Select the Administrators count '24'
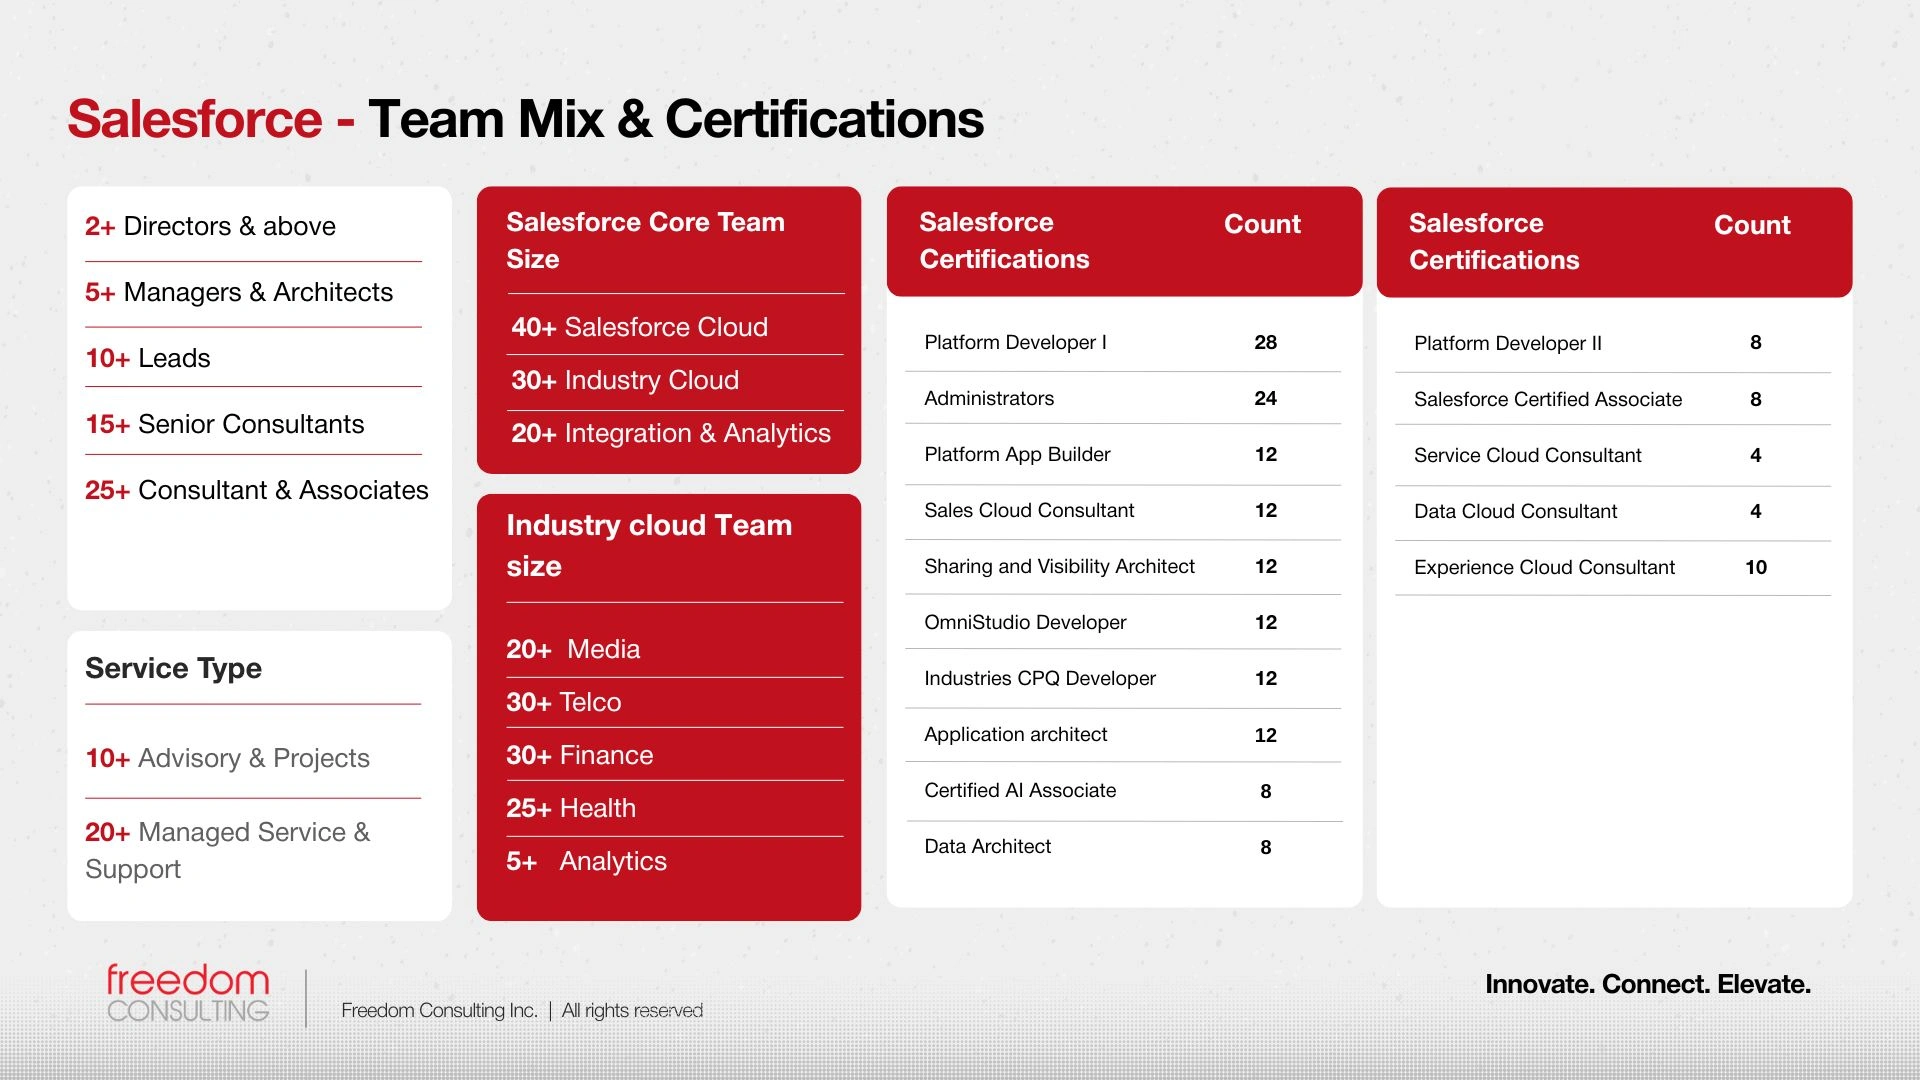Image resolution: width=1920 pixels, height=1080 pixels. click(1265, 398)
